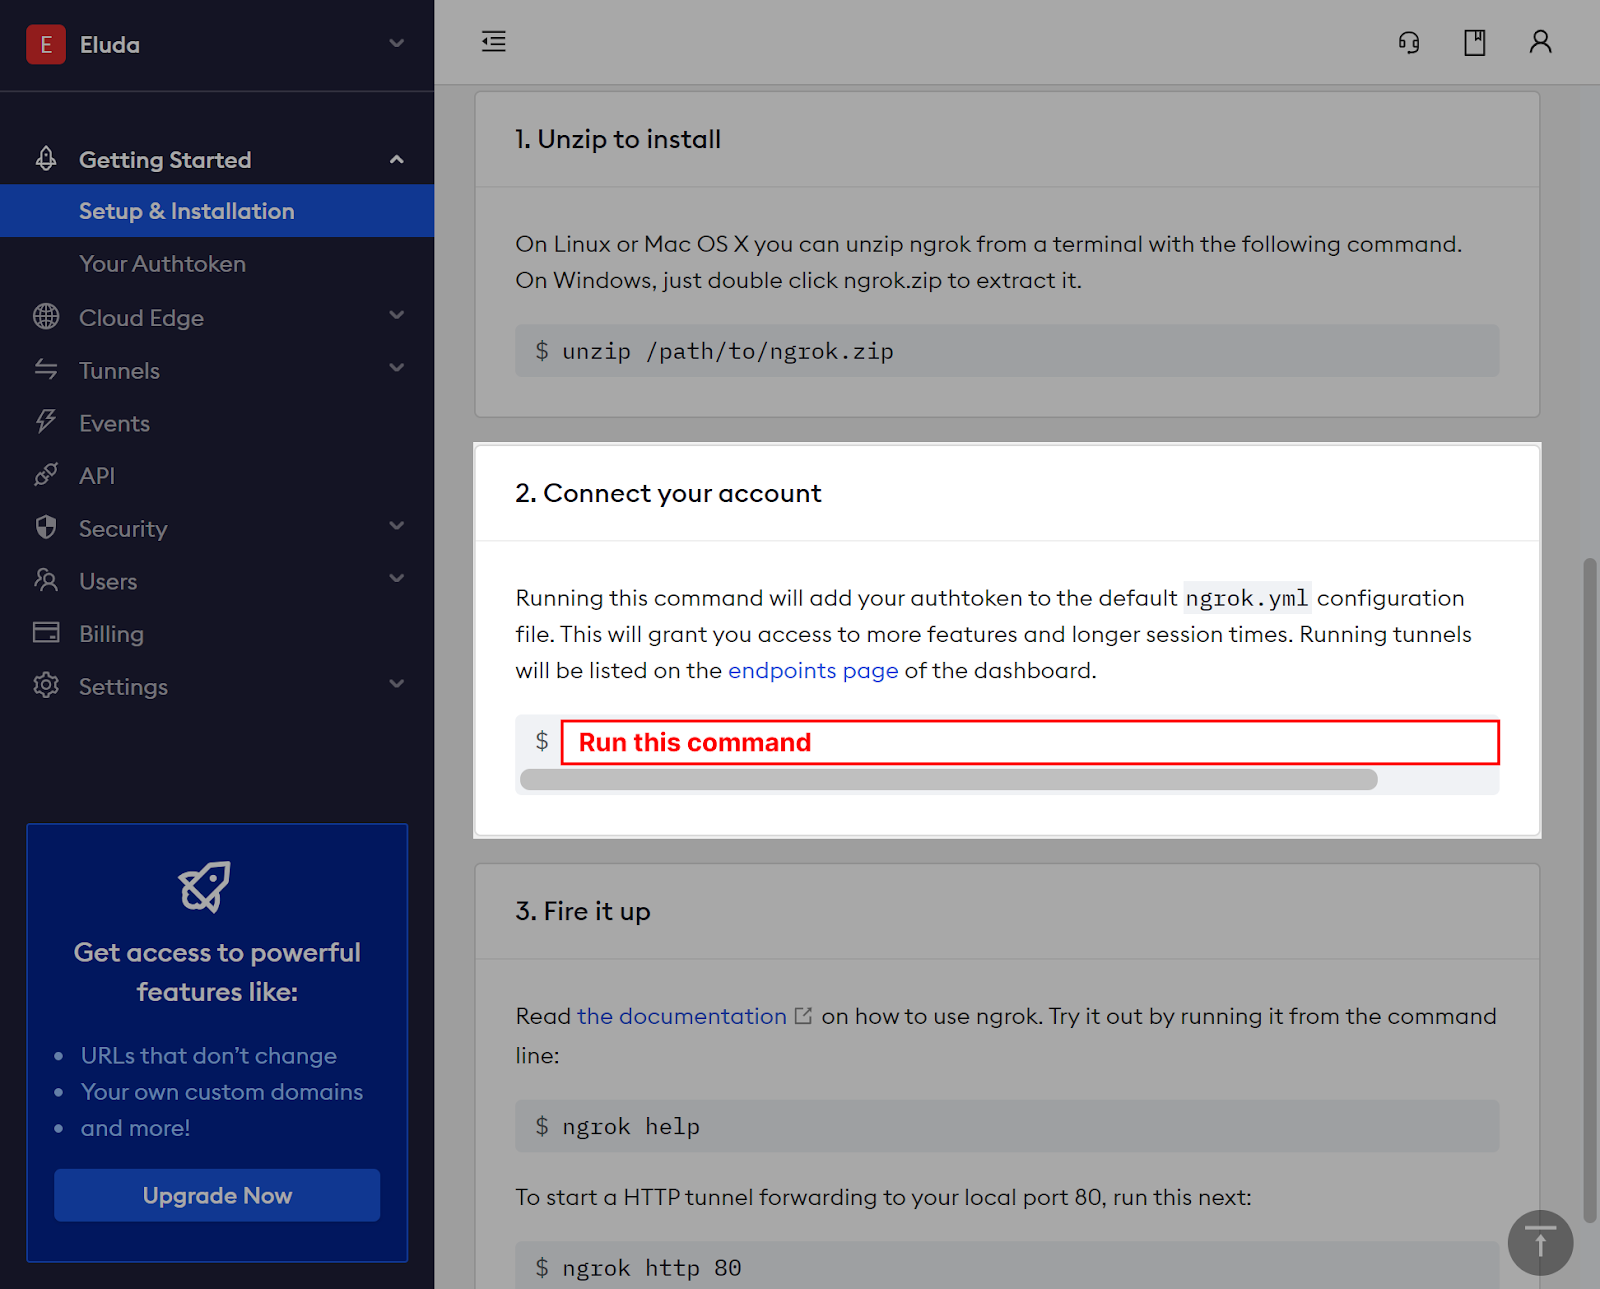The width and height of the screenshot is (1600, 1289).
Task: Click the ngrok.yml inline code text
Action: click(1247, 598)
